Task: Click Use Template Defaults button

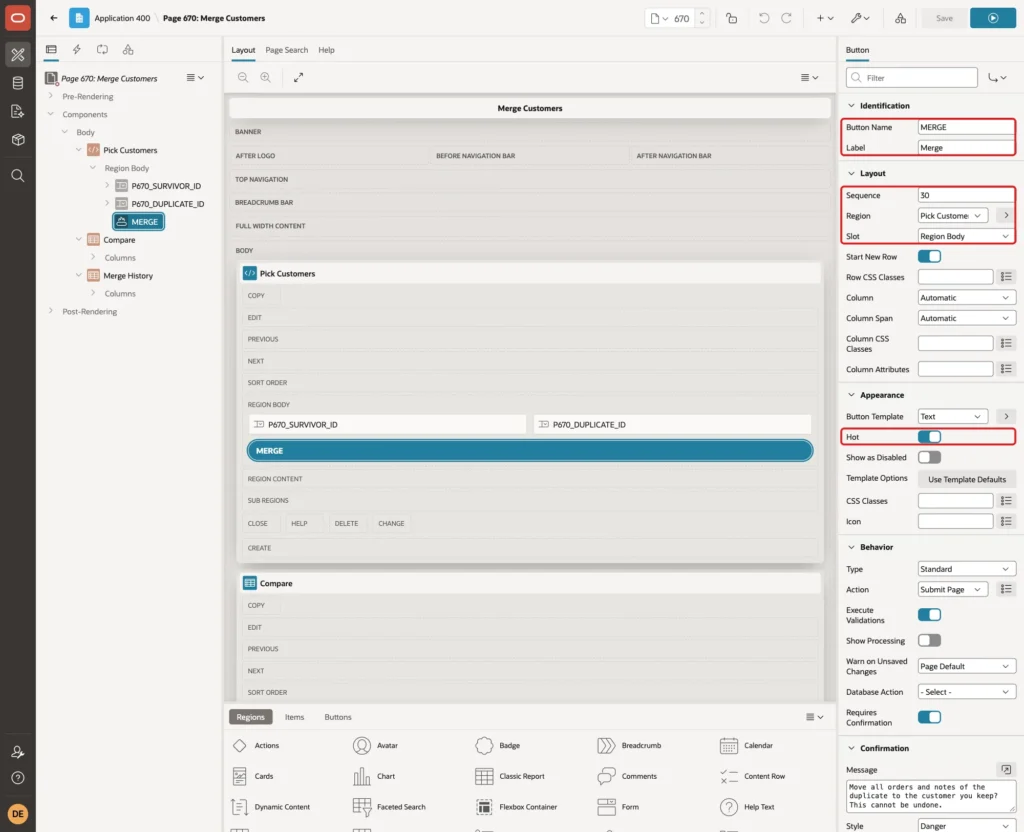Action: point(967,479)
